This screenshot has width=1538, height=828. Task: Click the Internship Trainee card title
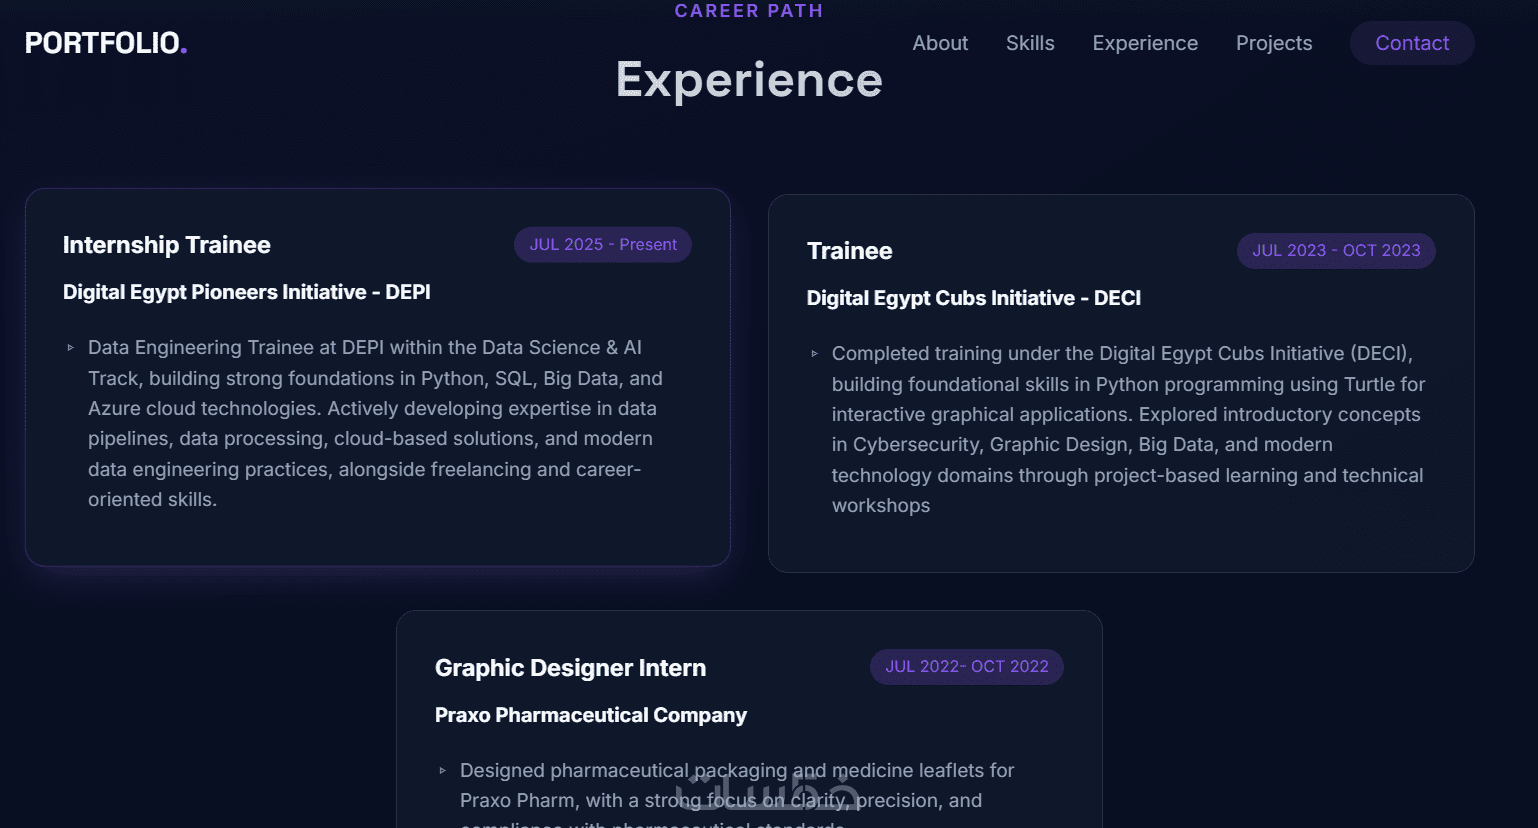click(x=167, y=245)
